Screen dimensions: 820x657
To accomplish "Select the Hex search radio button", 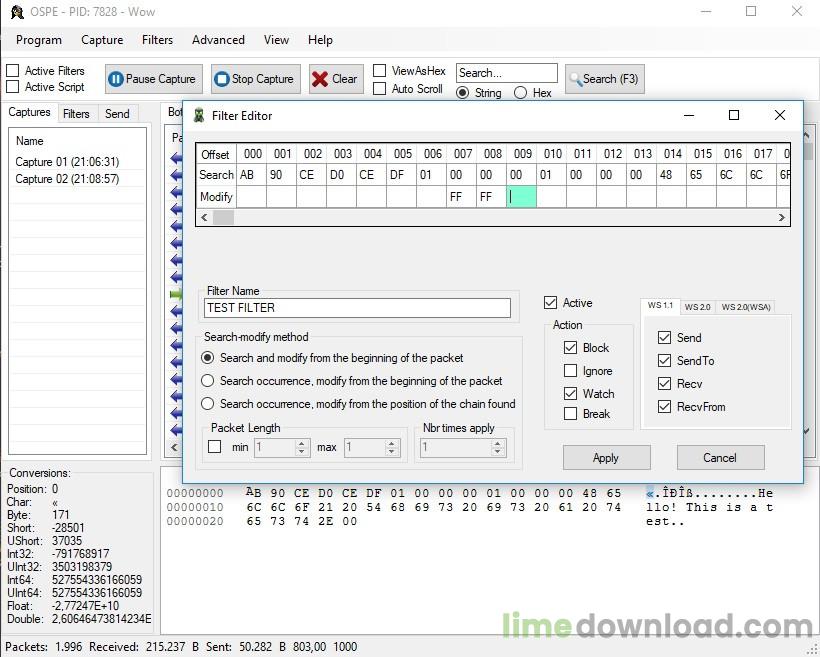I will coord(520,93).
